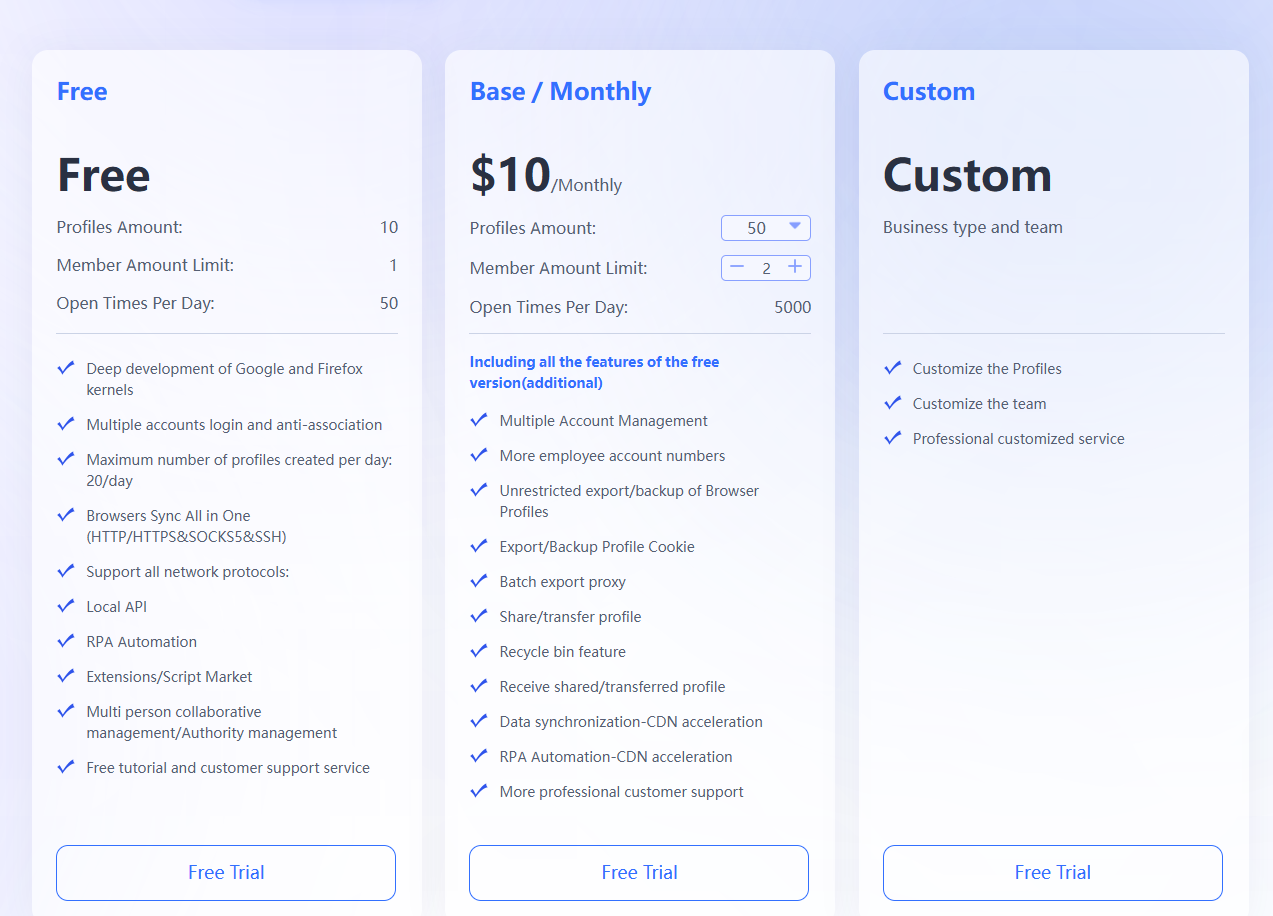Click the checkmark next to Export/Backup Profile Cookie

pyautogui.click(x=479, y=546)
